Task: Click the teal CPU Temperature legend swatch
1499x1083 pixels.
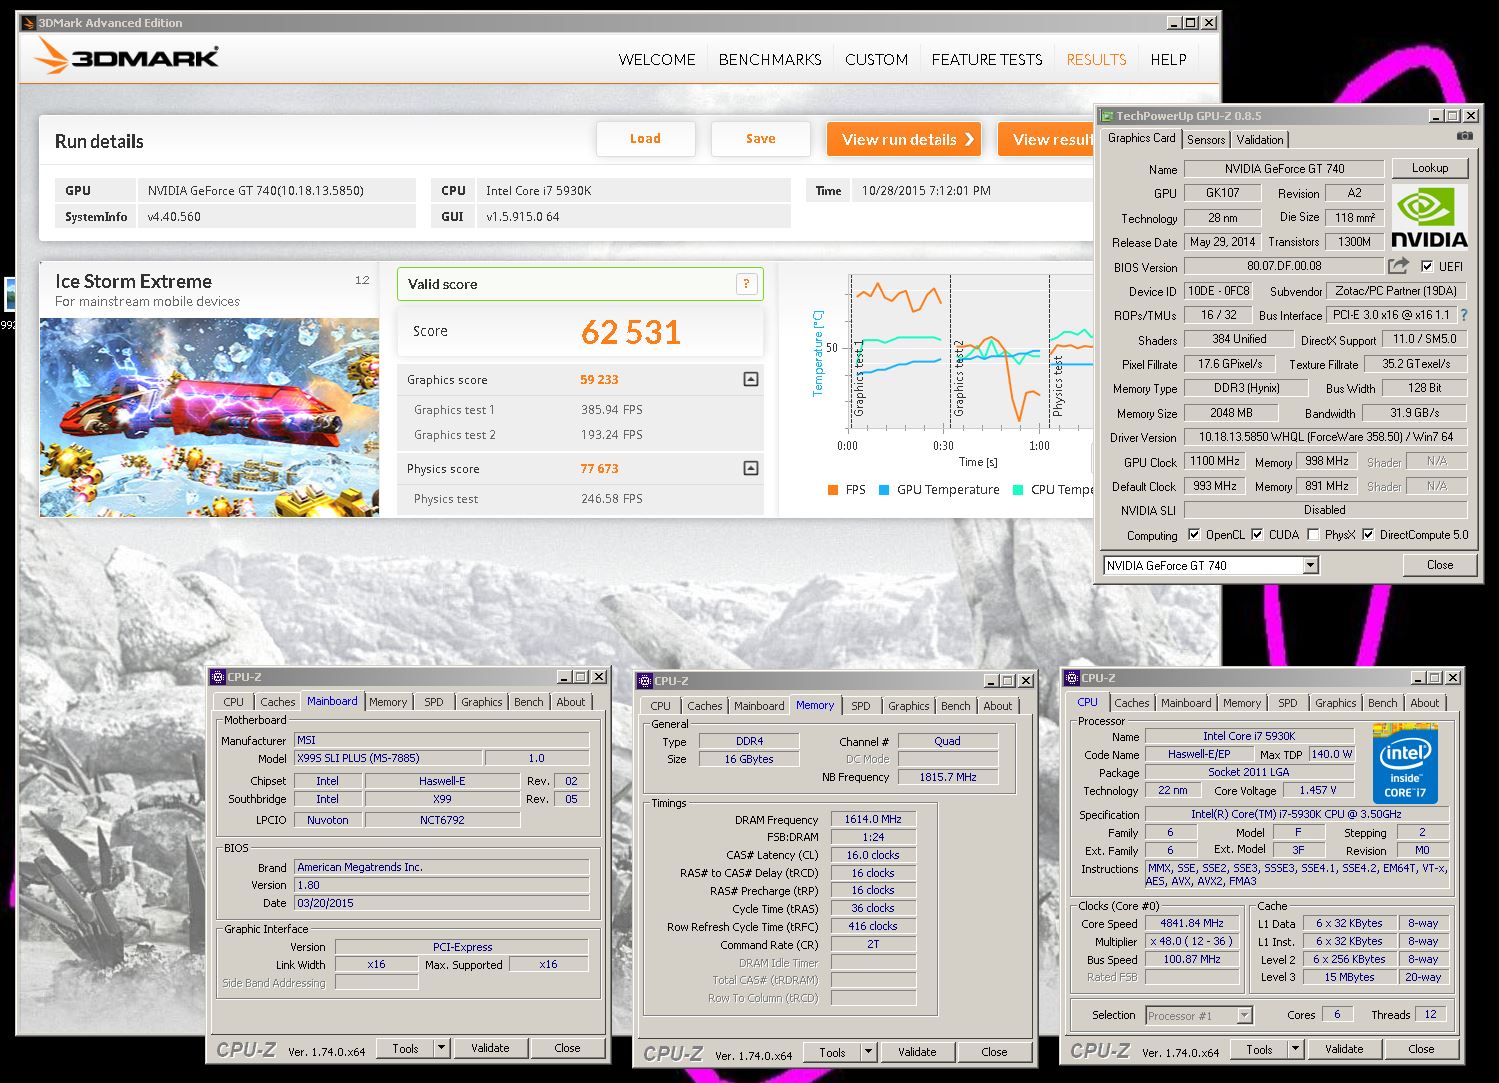Action: pyautogui.click(x=1018, y=490)
